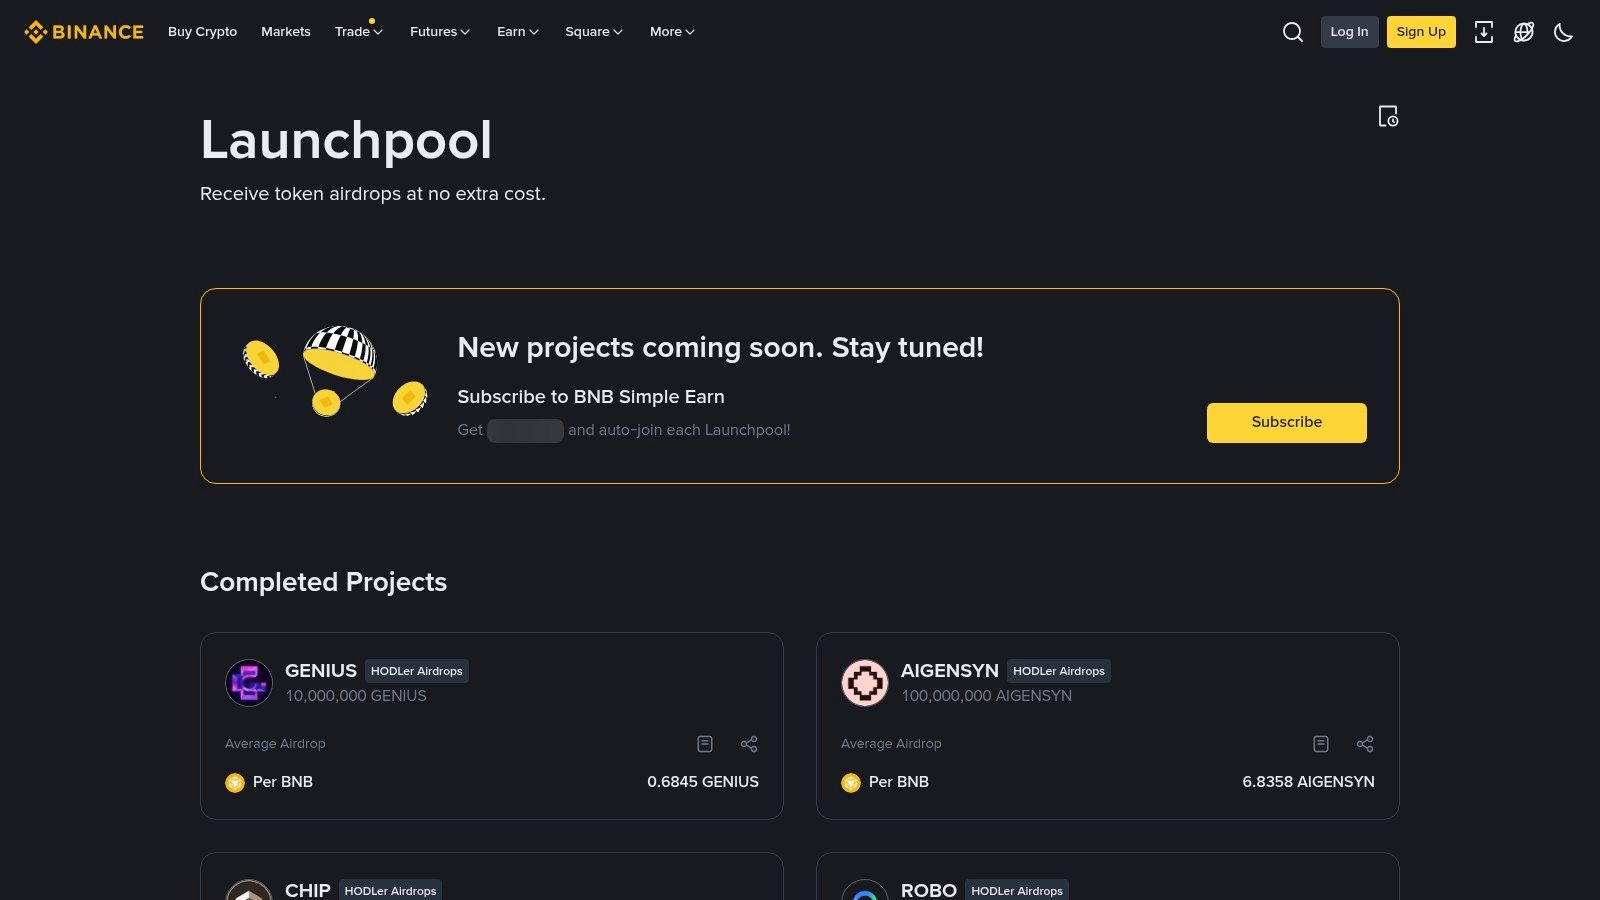The width and height of the screenshot is (1600, 900).
Task: Click '100,000,000 AIGENSYN' total amount
Action: tap(987, 696)
